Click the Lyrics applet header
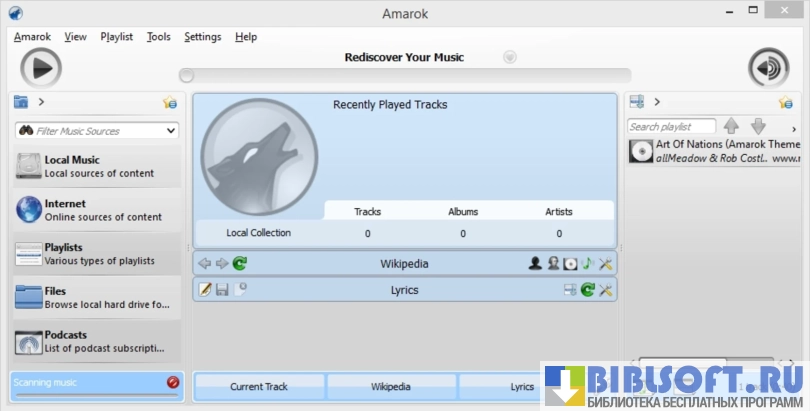The height and width of the screenshot is (411, 810). tap(404, 290)
